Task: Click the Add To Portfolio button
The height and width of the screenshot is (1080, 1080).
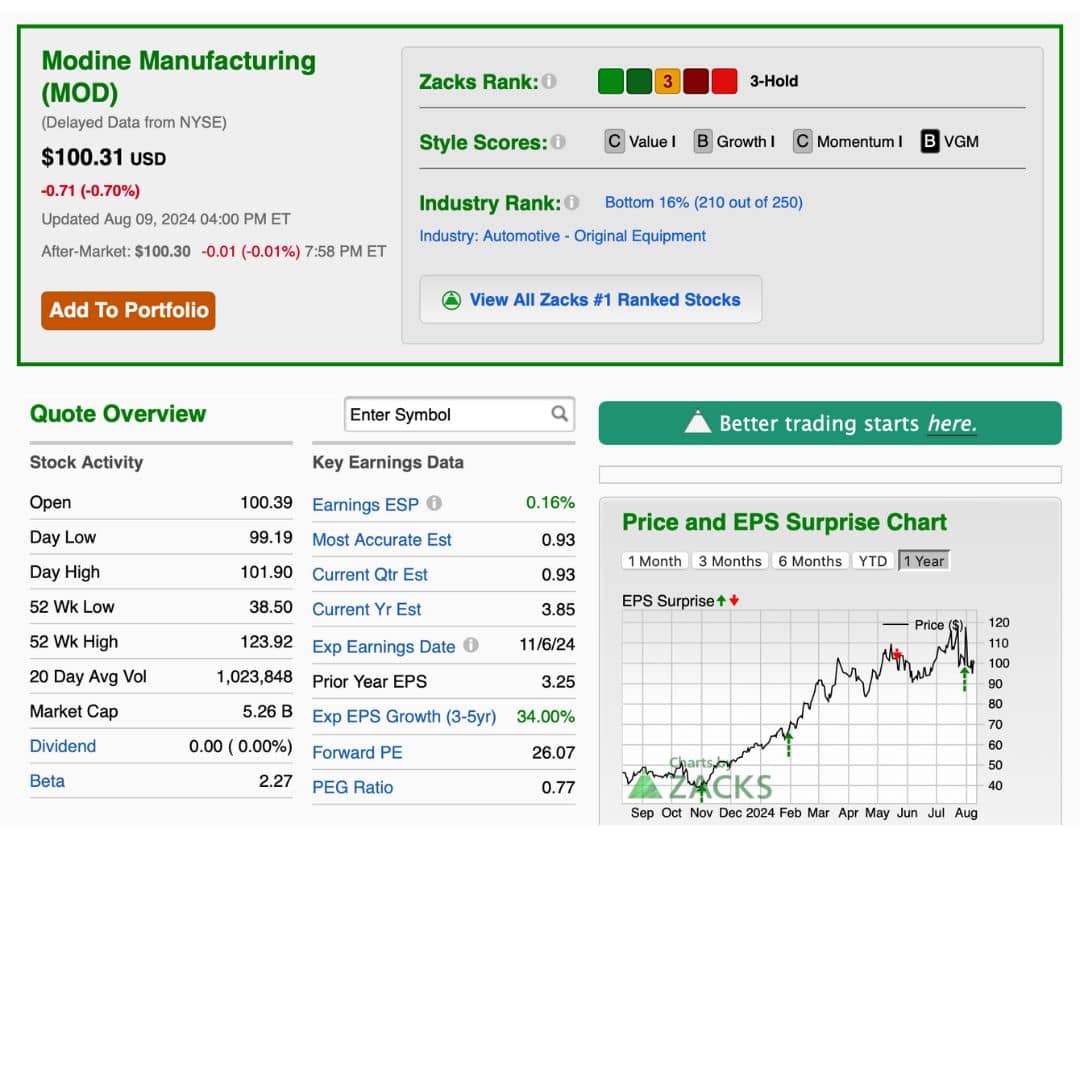Action: click(128, 311)
